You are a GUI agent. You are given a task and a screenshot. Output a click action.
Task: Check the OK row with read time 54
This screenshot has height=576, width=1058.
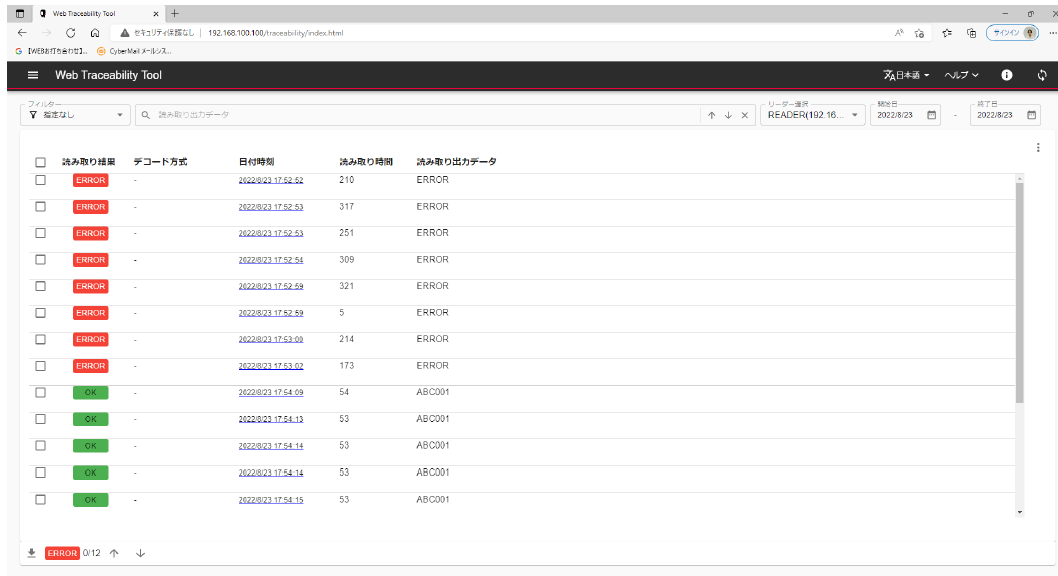tap(40, 393)
